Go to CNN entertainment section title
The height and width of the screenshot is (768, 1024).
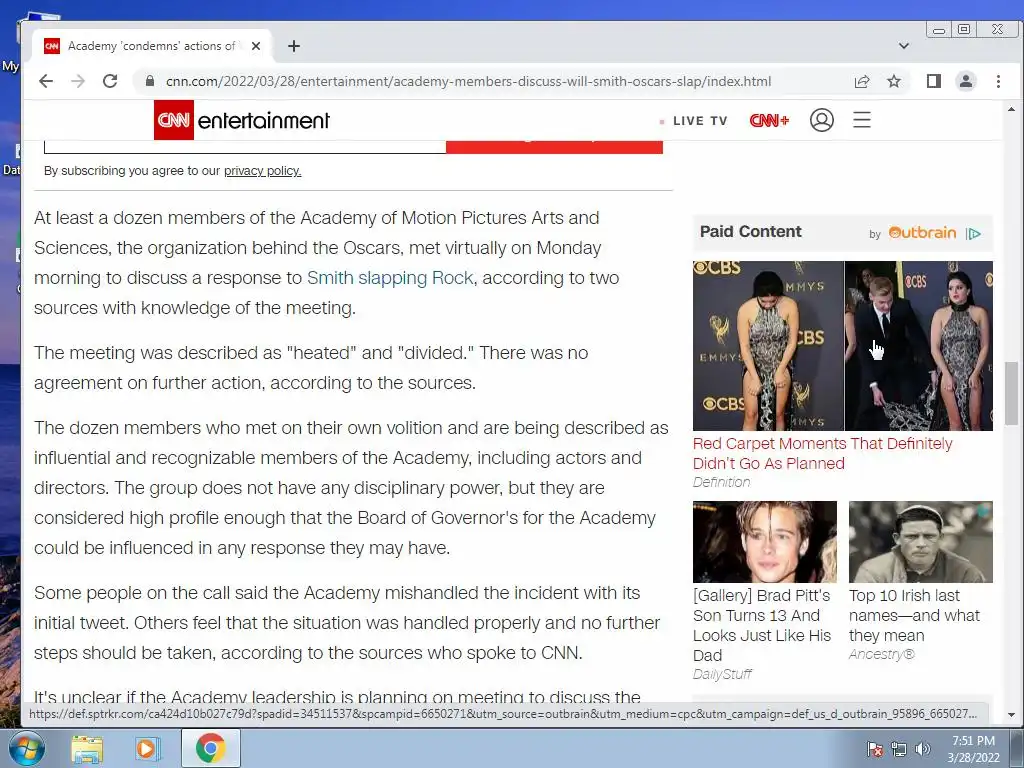(x=264, y=121)
